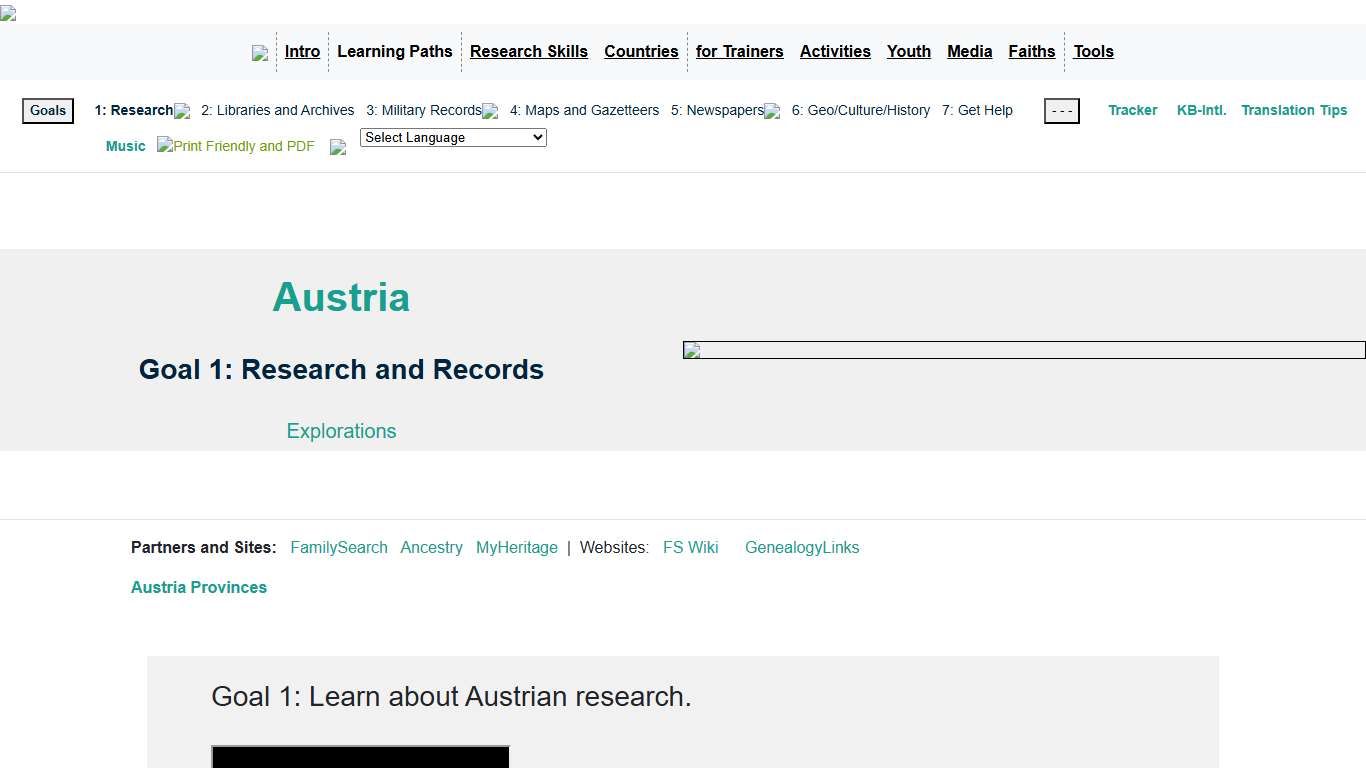Screen dimensions: 1366x768
Task: Open the Tracker page
Action: (x=1133, y=110)
